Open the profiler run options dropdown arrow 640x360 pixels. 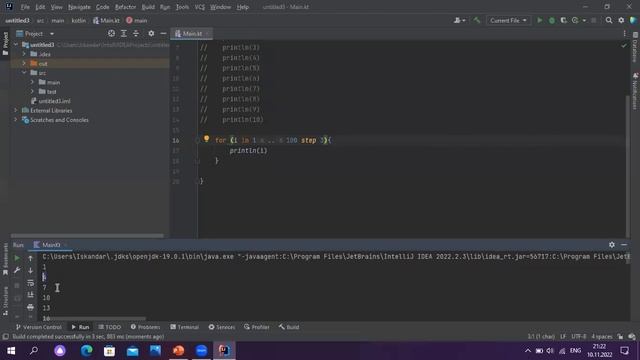point(584,20)
